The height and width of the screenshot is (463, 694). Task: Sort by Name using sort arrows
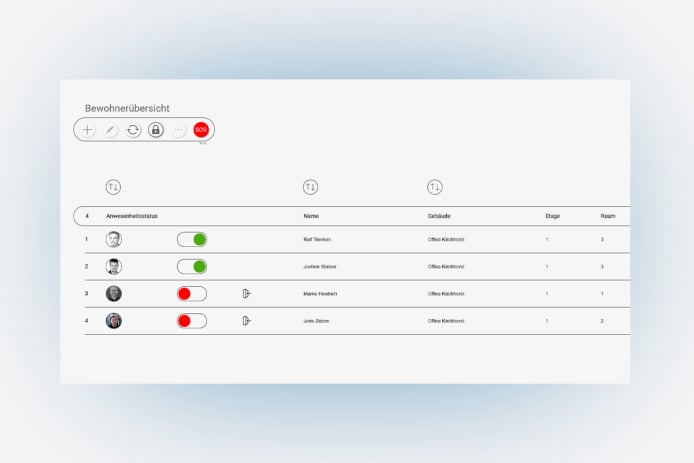point(310,187)
